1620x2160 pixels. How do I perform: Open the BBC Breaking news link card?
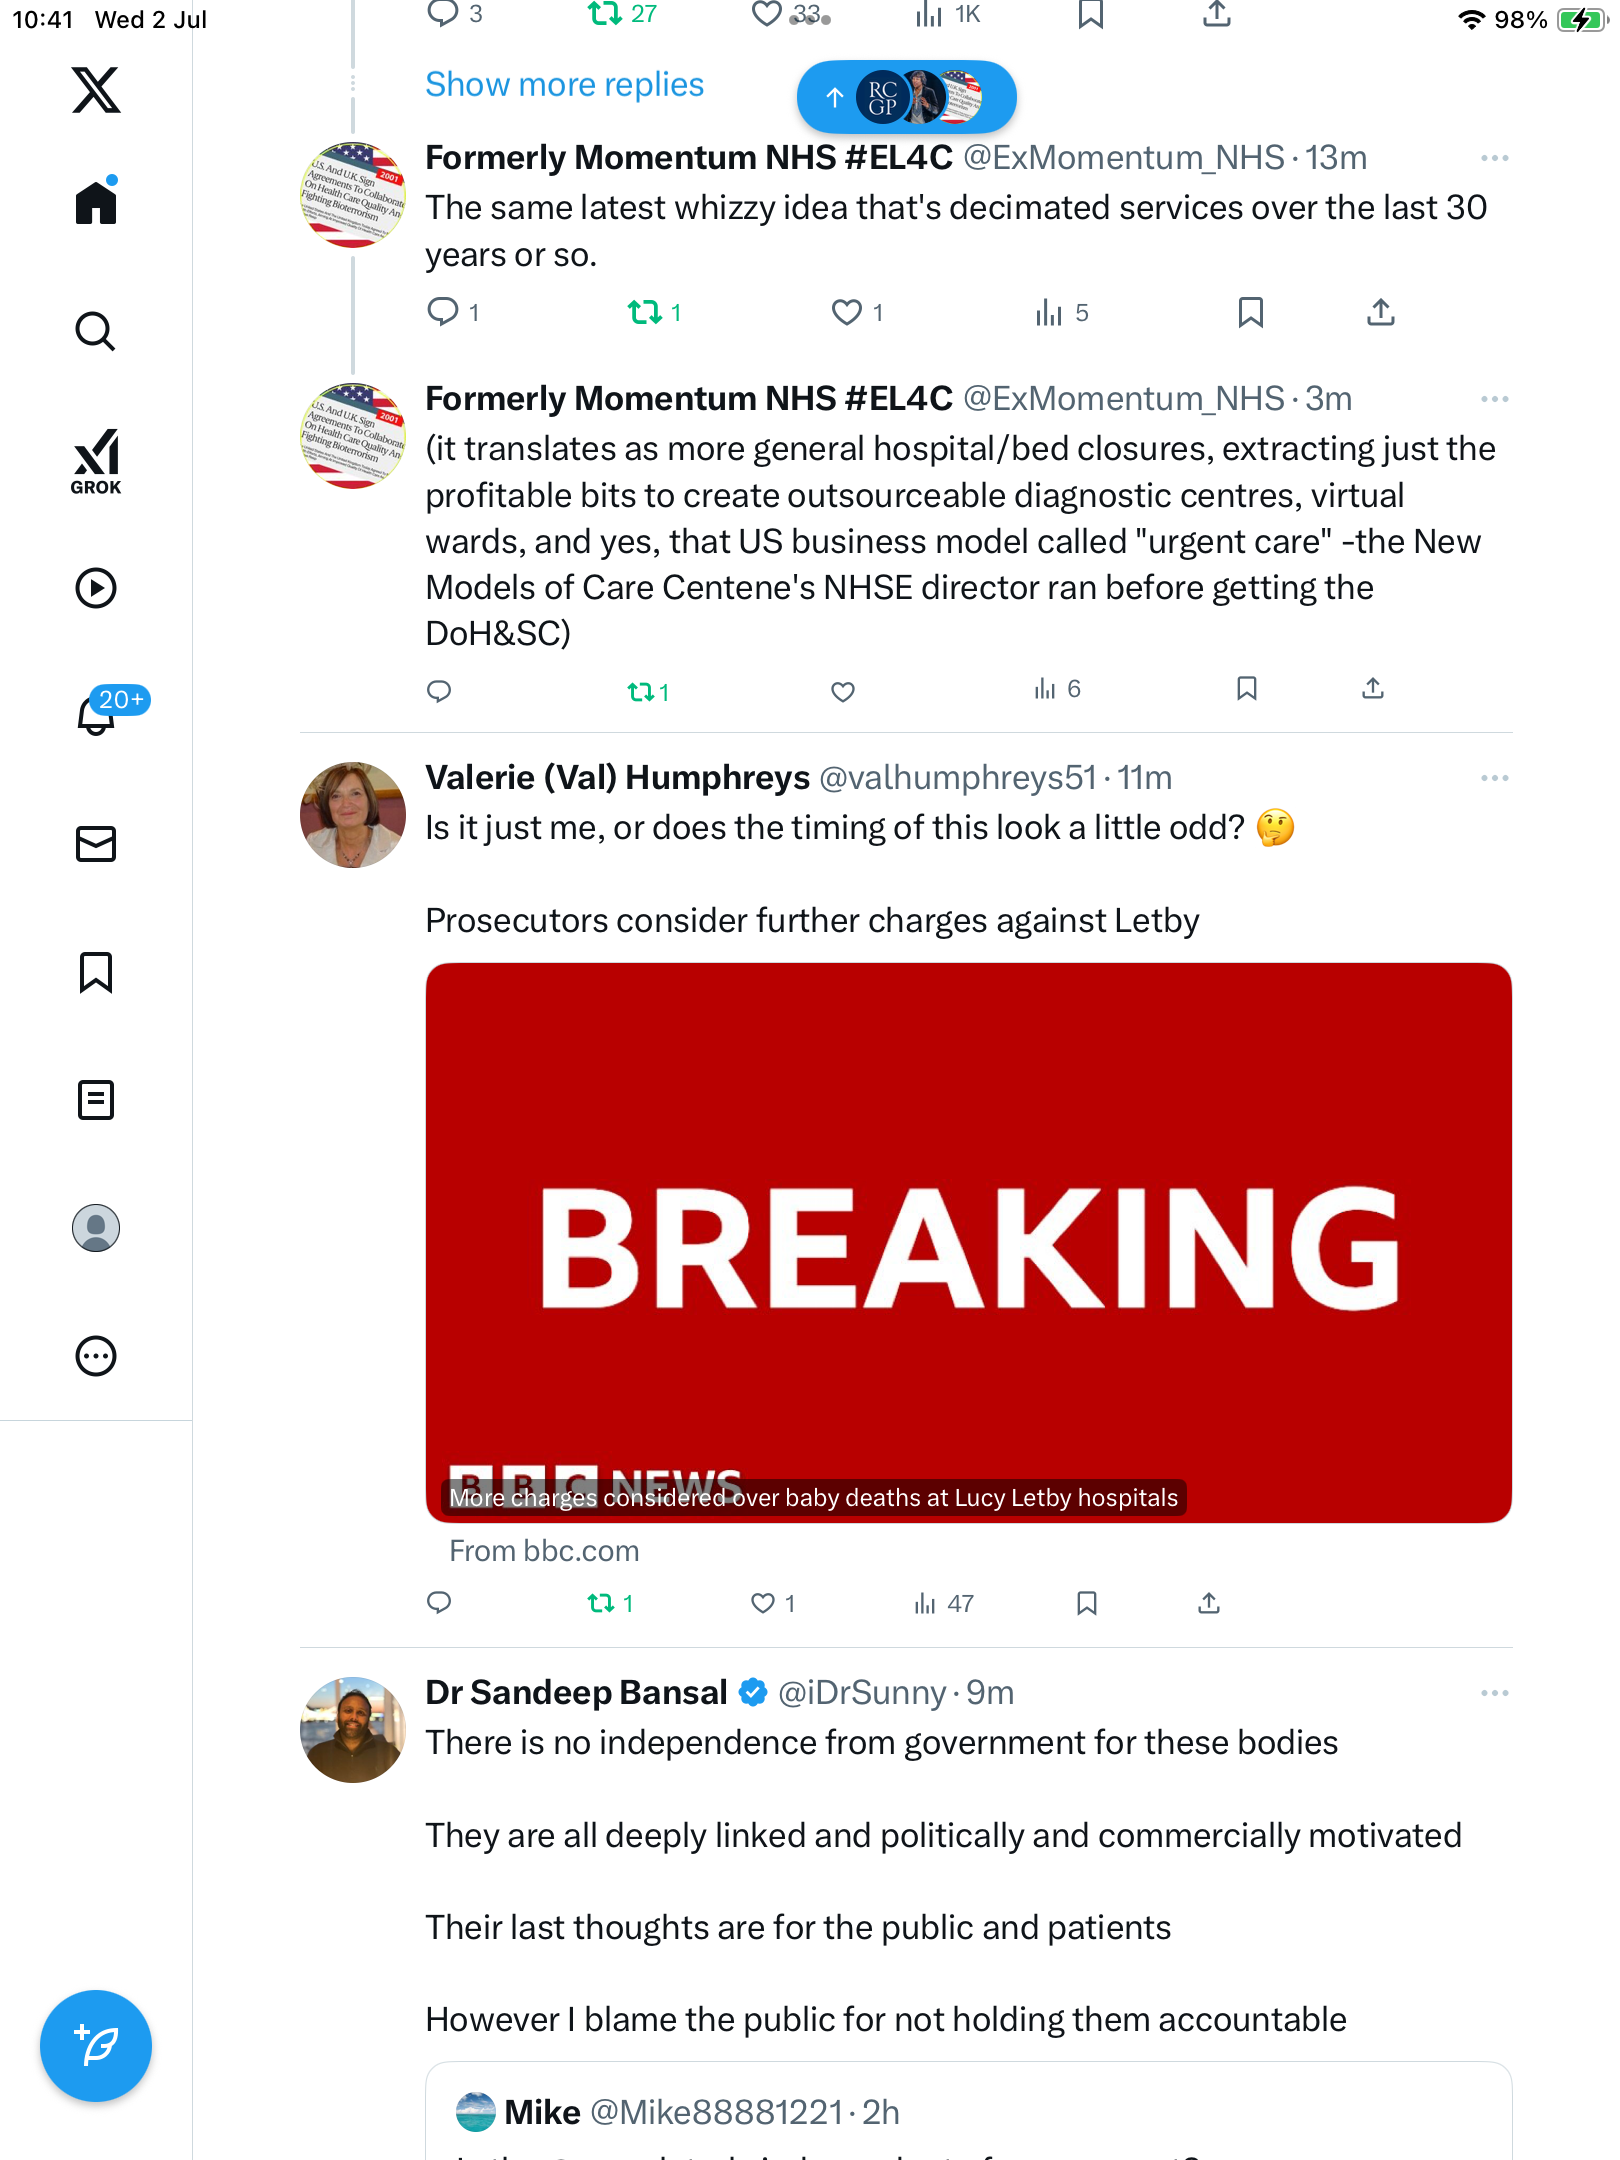coord(968,1243)
